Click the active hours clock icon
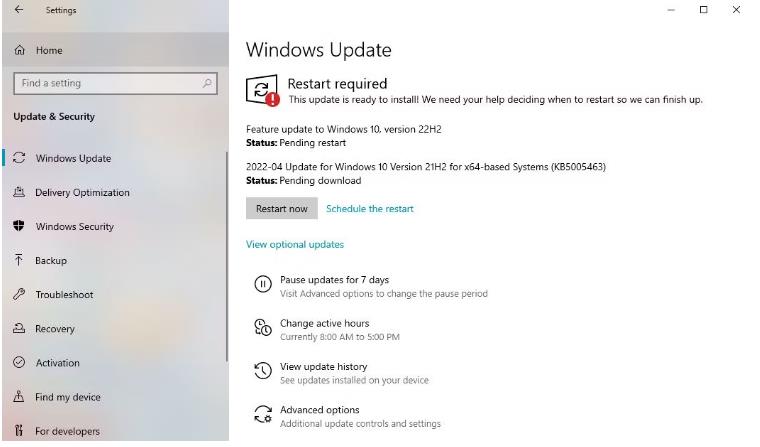The height and width of the screenshot is (447, 760). (263, 327)
